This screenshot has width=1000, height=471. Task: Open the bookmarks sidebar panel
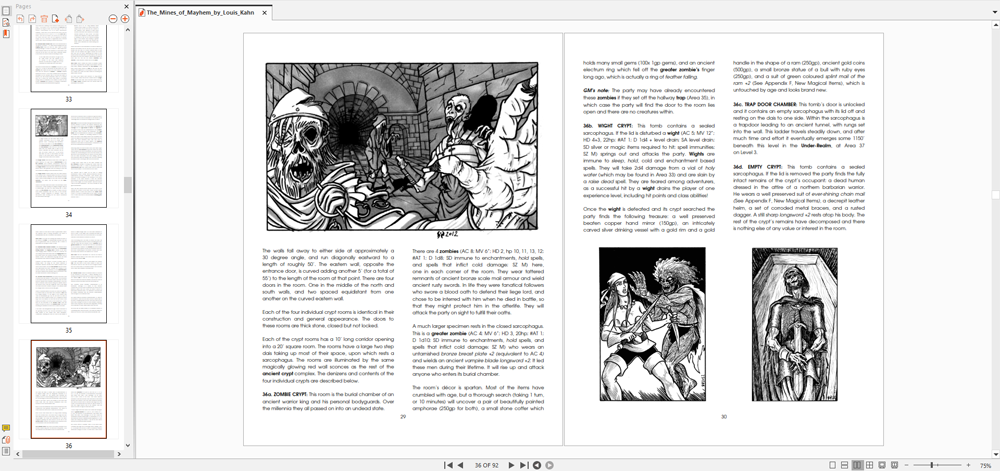[x=6, y=34]
